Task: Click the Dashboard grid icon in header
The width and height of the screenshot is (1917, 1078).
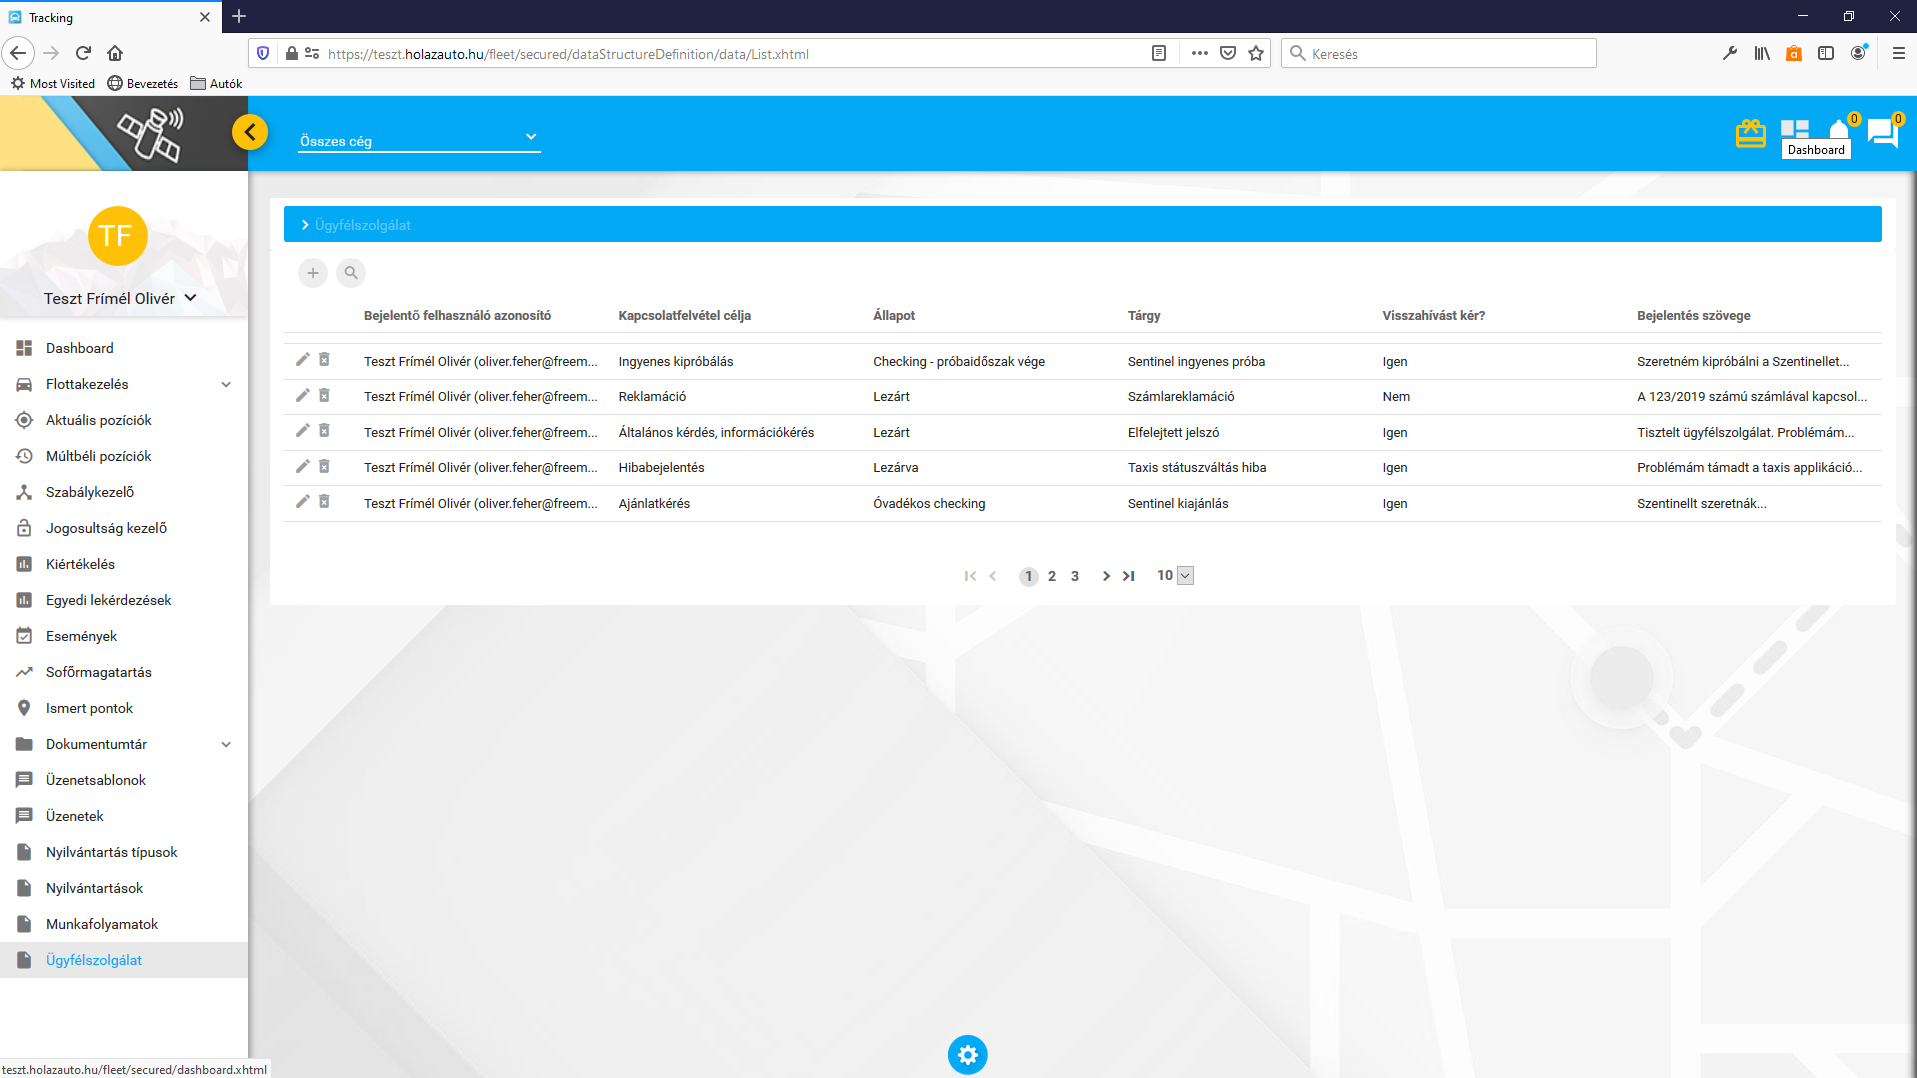Action: coord(1795,129)
